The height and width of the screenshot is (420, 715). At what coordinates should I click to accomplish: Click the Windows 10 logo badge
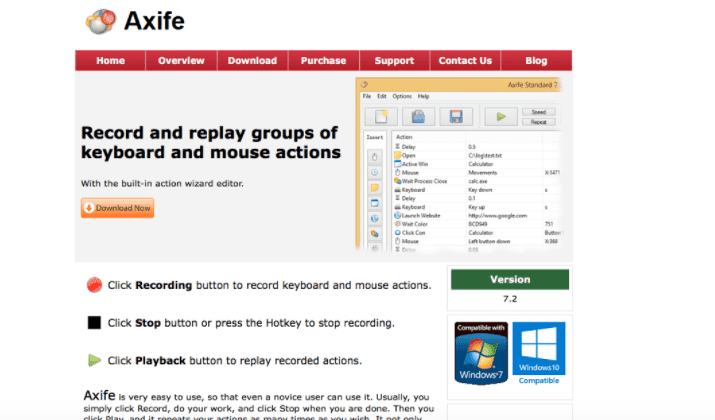539,348
